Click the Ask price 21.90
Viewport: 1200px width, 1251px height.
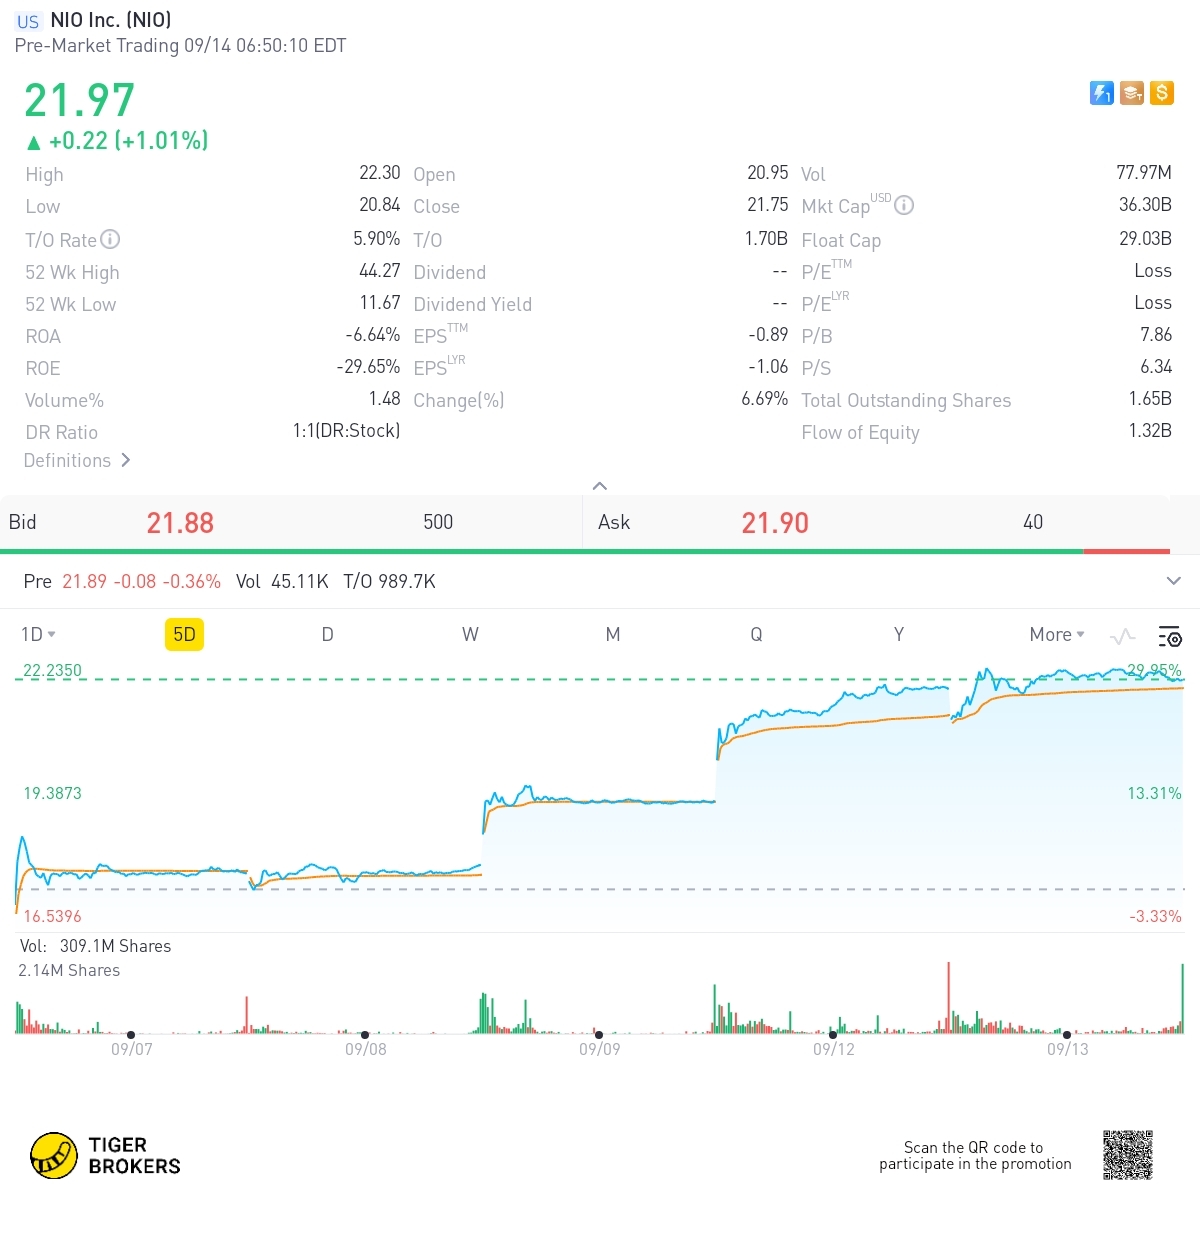point(775,523)
